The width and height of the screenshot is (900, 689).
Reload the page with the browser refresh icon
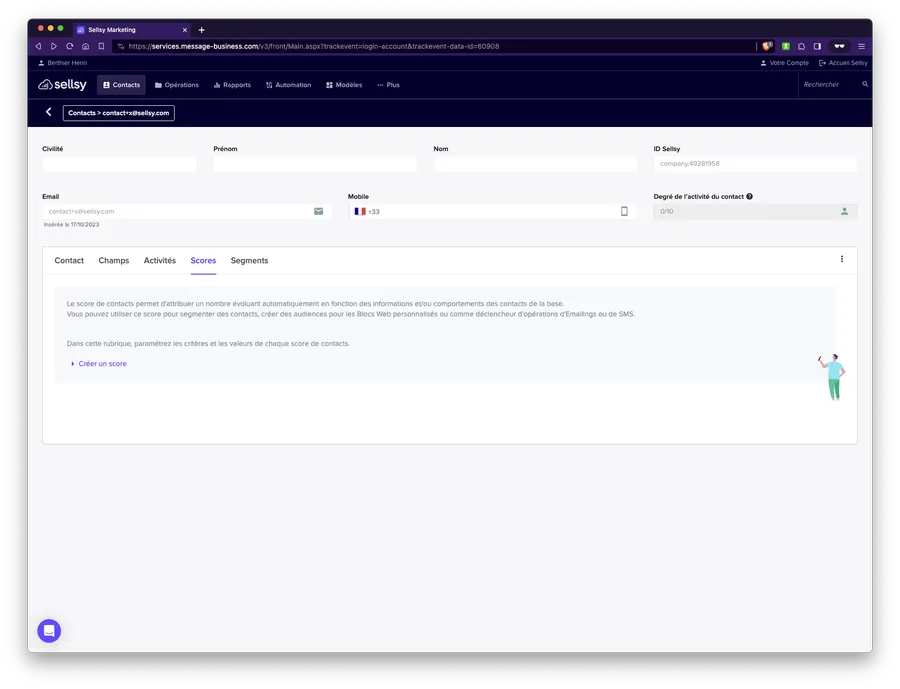(x=69, y=46)
